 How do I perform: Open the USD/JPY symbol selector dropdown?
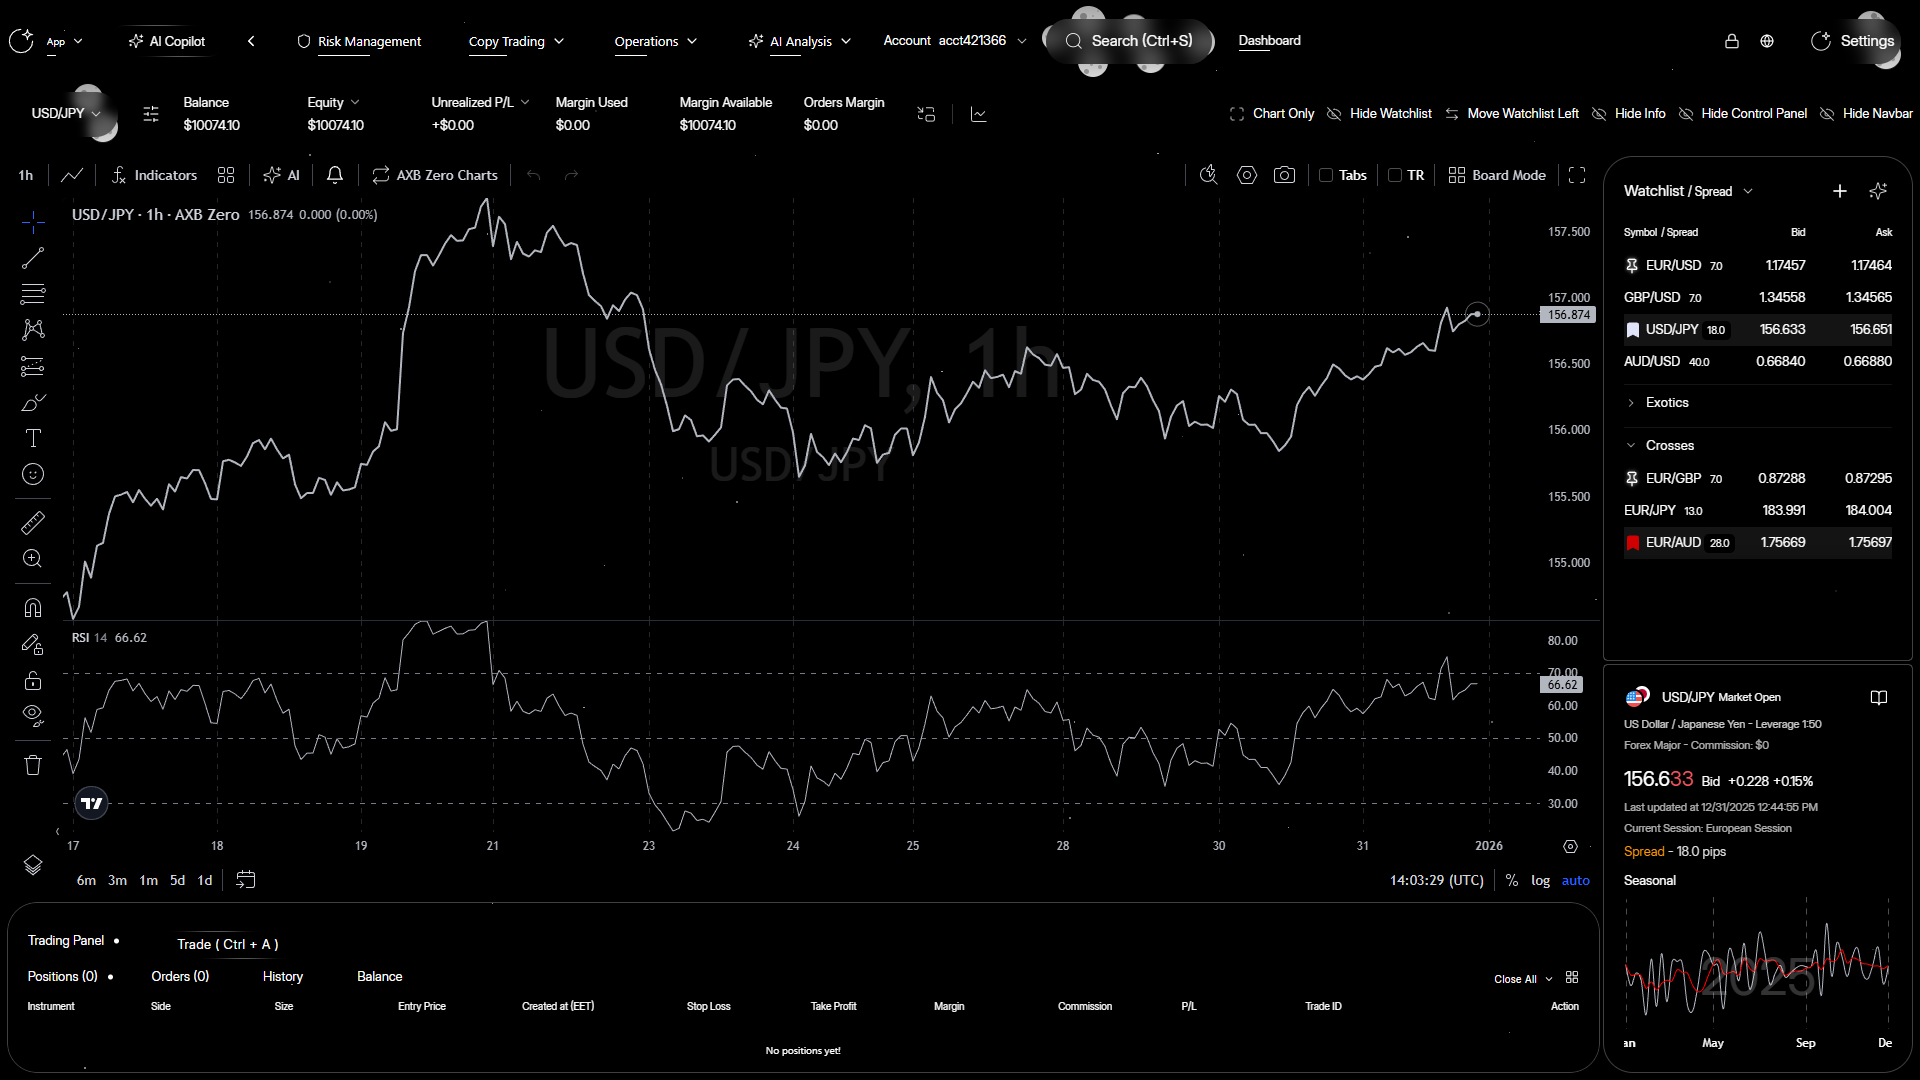(x=66, y=113)
